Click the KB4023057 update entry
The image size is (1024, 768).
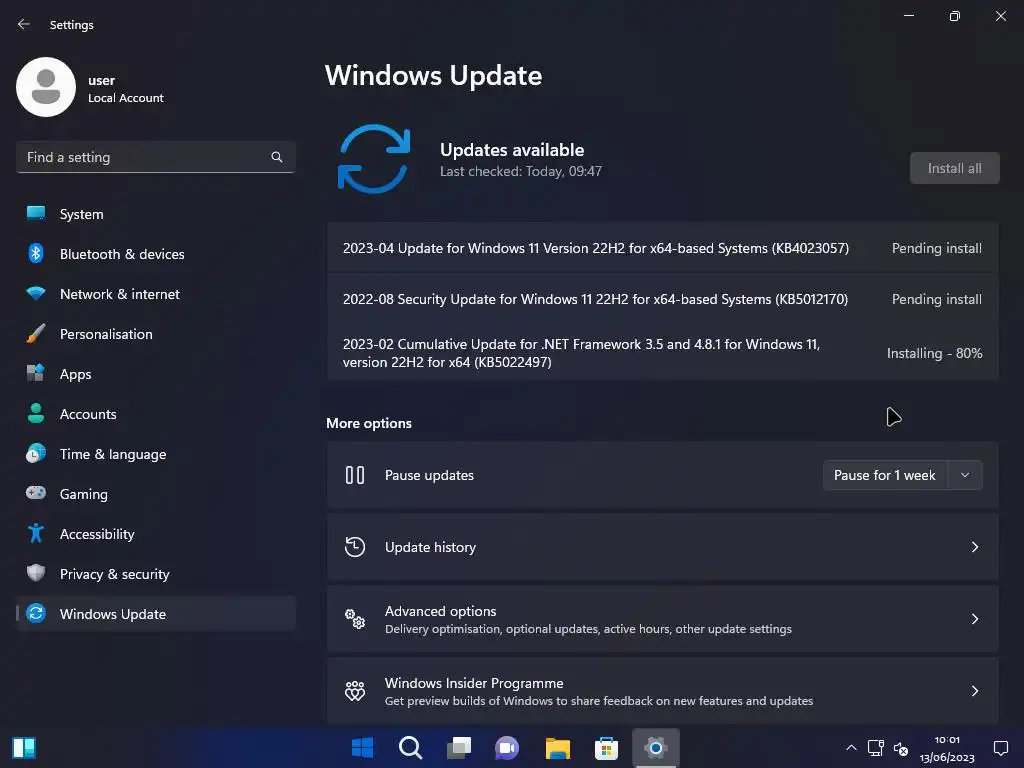[x=663, y=248]
